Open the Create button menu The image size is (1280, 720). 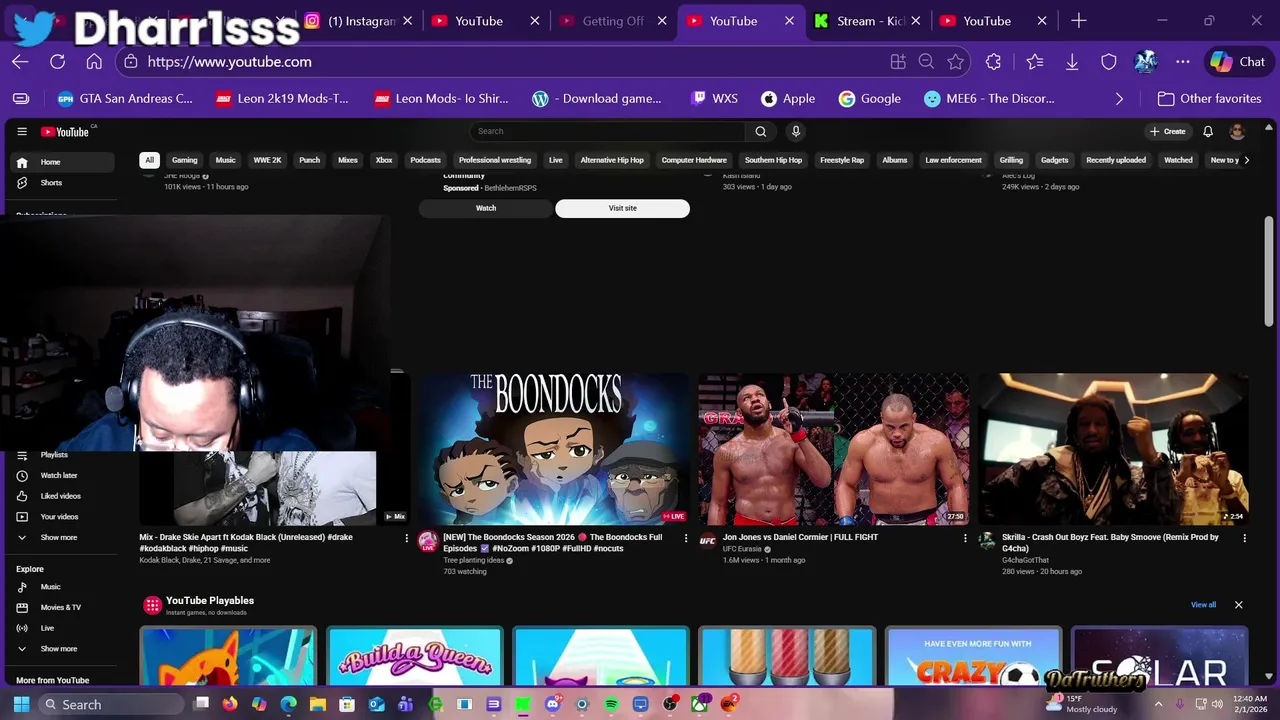pyautogui.click(x=1168, y=131)
